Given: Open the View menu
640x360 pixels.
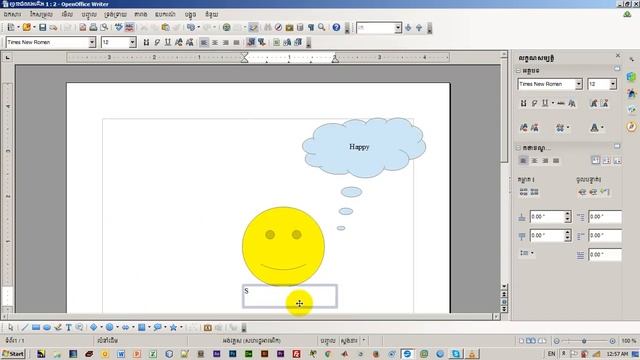Looking at the screenshot, I should tap(67, 14).
